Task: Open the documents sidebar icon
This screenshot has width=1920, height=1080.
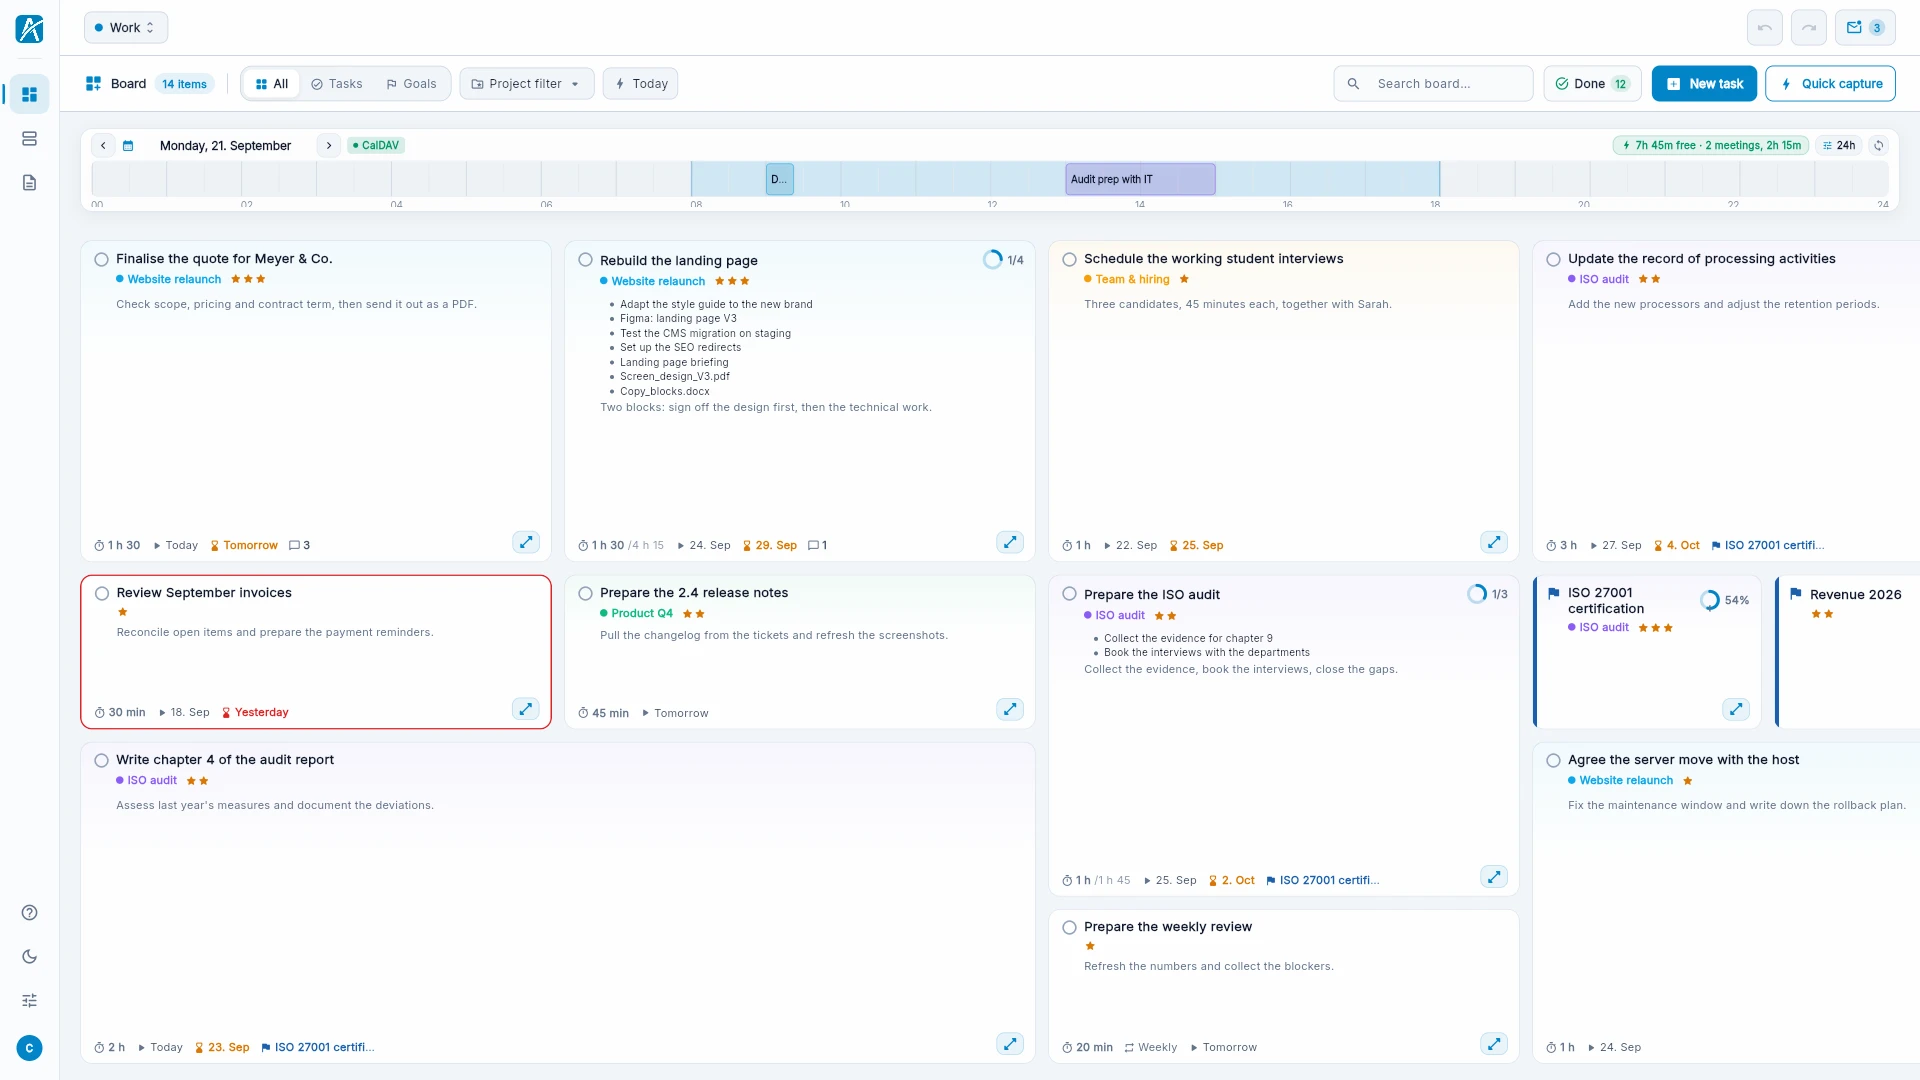Action: (29, 182)
